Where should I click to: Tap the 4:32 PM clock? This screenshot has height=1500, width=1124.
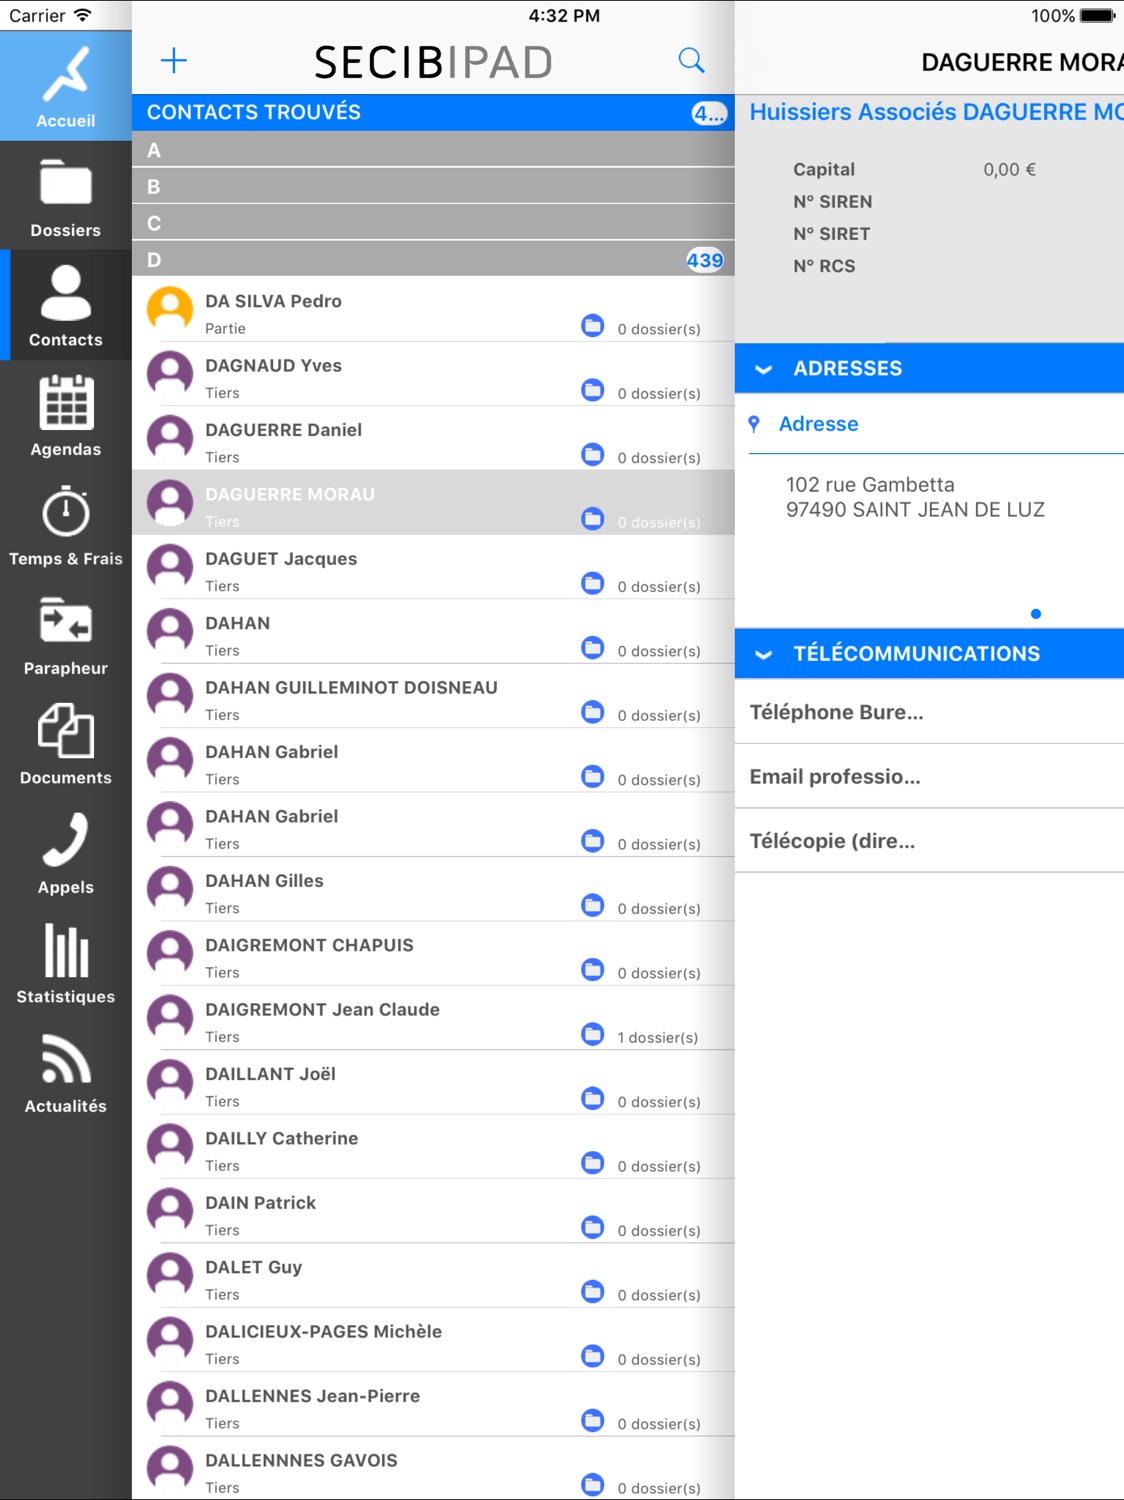564,15
